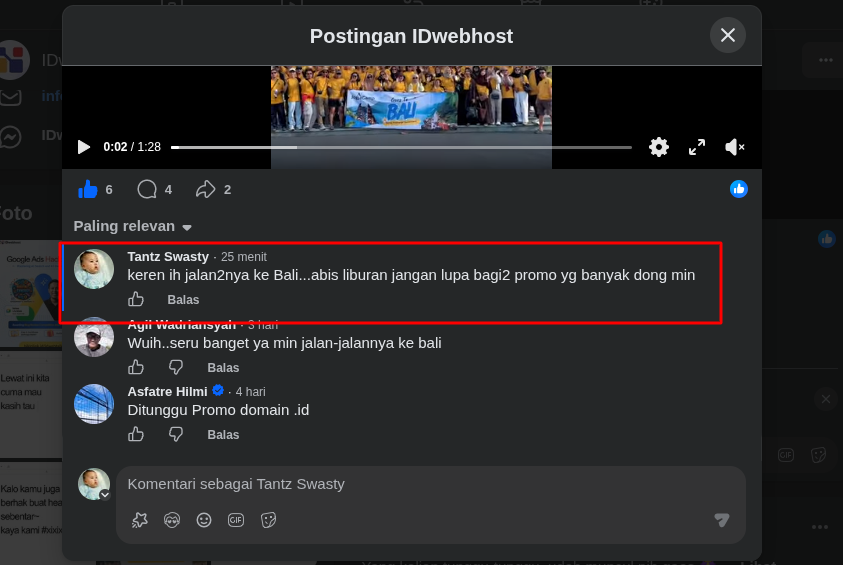
Task: Like Agil Wadriansyah's comment
Action: (x=136, y=367)
